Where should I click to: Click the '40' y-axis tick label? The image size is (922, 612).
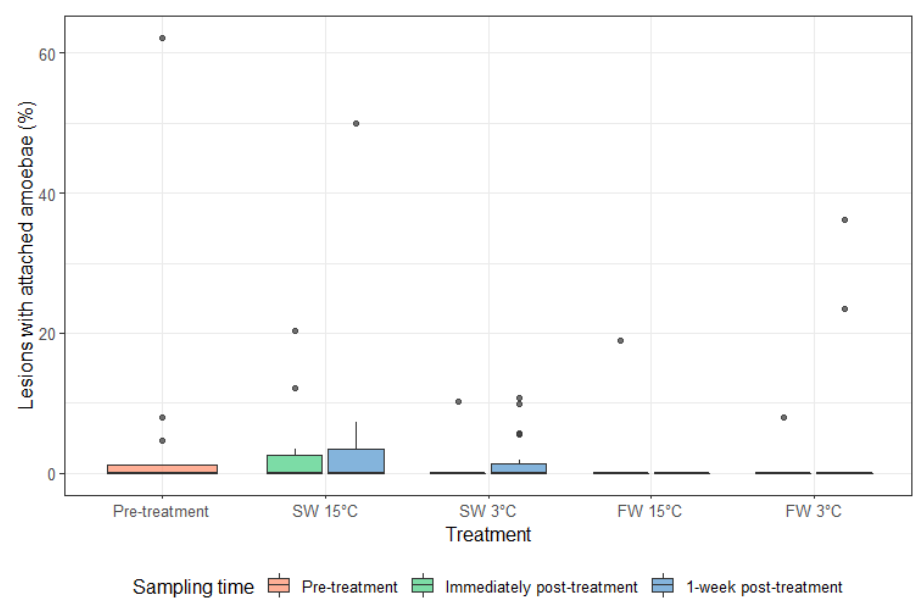[x=46, y=193]
